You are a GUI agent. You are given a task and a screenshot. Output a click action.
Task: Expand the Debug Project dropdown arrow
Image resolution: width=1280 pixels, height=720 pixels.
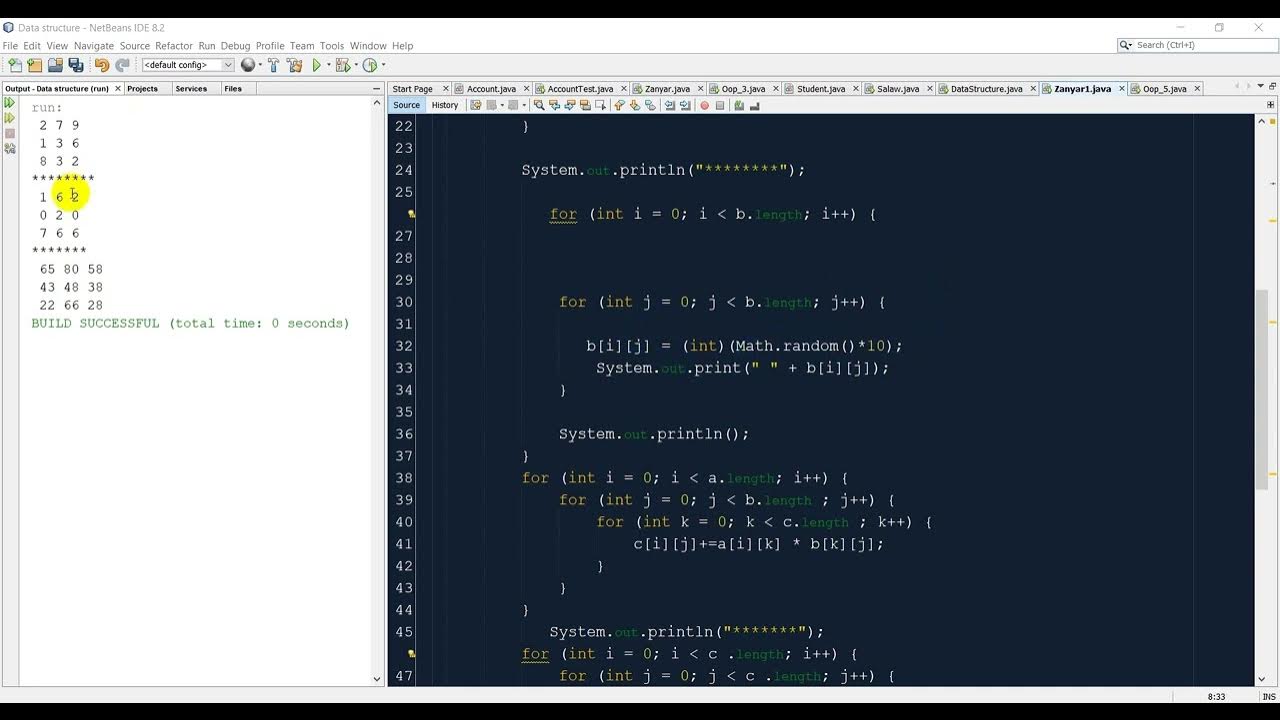click(x=355, y=65)
